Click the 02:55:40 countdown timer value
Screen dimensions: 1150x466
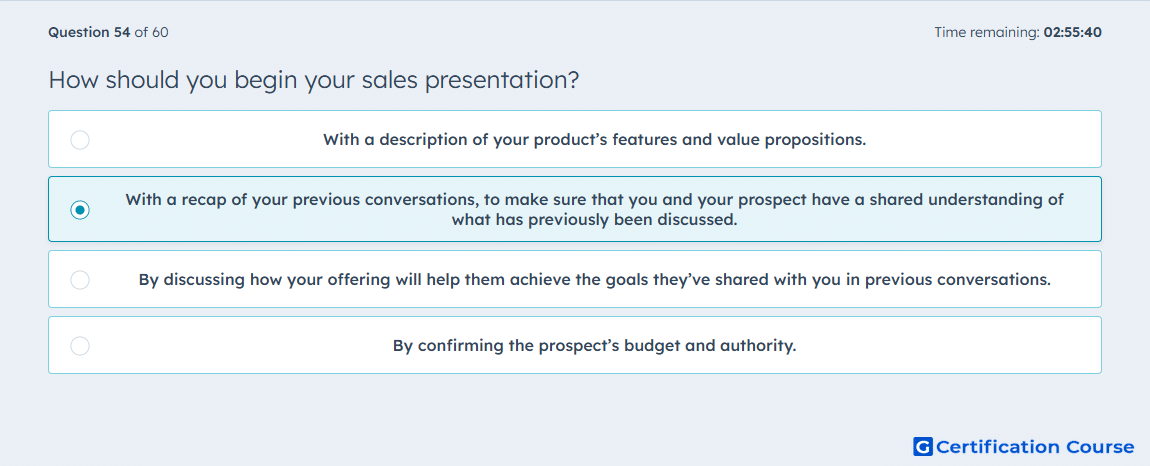coord(1072,32)
